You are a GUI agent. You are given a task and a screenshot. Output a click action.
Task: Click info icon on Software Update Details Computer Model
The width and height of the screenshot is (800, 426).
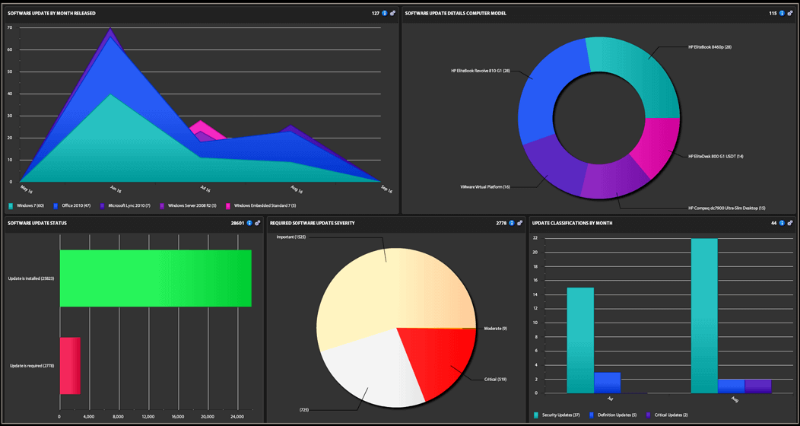tap(782, 13)
